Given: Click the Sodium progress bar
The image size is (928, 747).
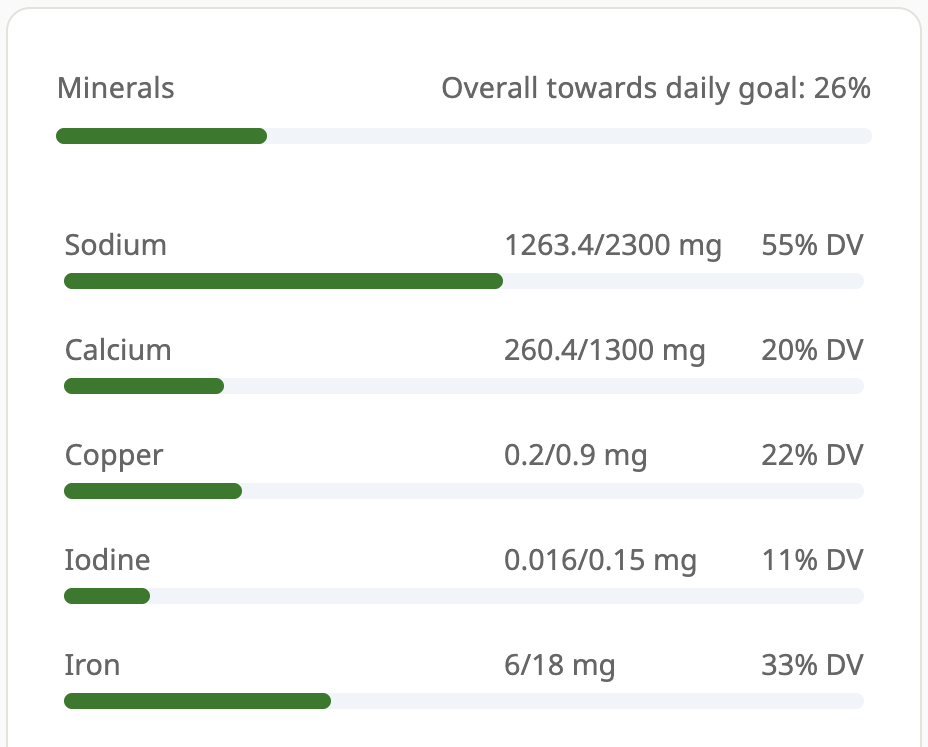Looking at the screenshot, I should [464, 281].
